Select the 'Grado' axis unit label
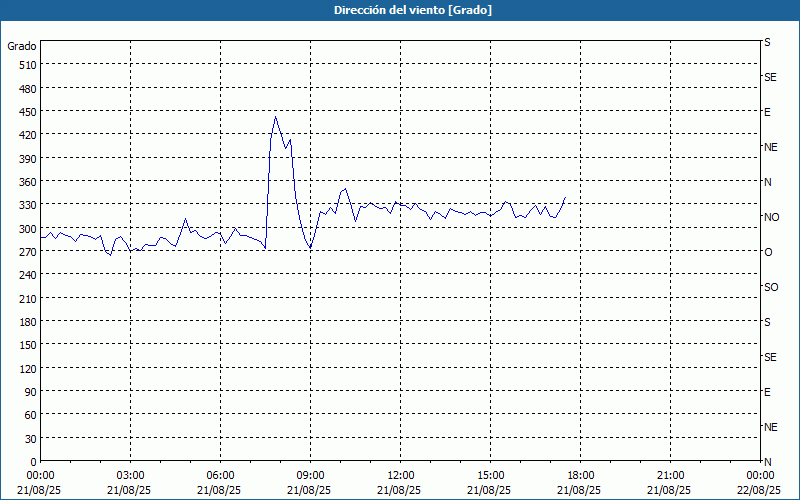The height and width of the screenshot is (500, 800). [22, 46]
